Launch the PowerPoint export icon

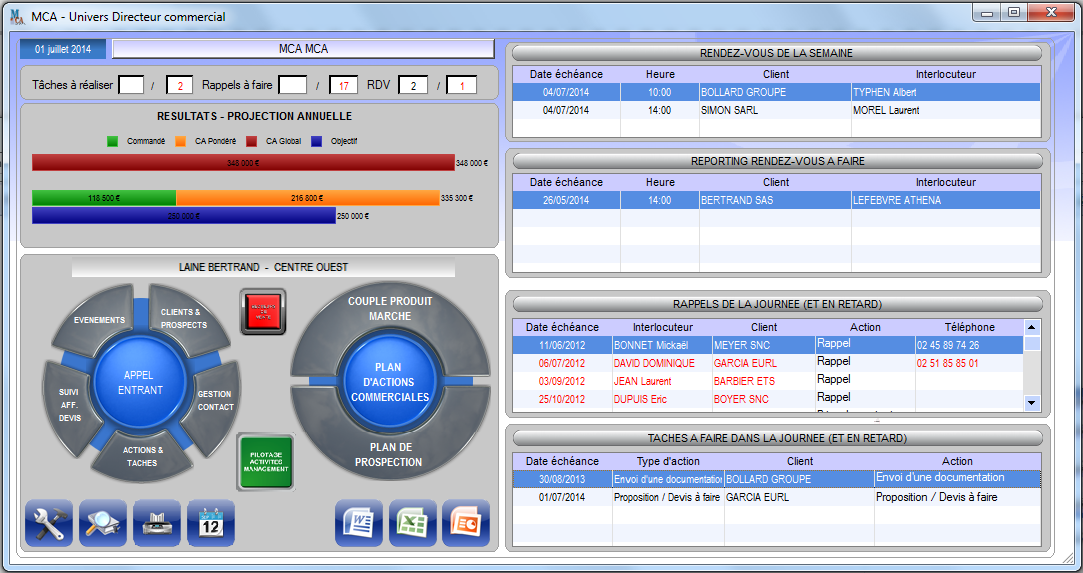coord(466,523)
